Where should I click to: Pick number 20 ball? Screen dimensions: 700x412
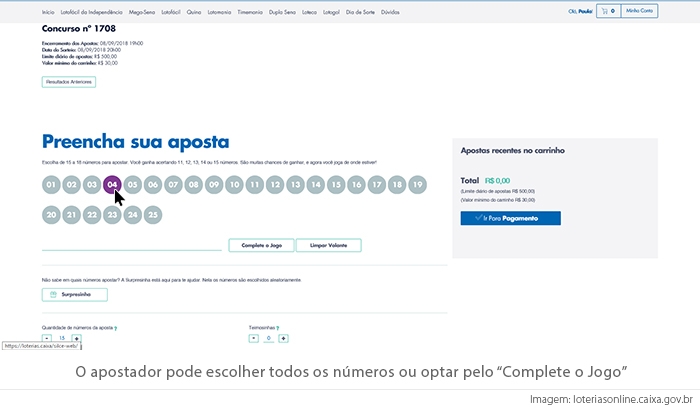click(x=51, y=215)
